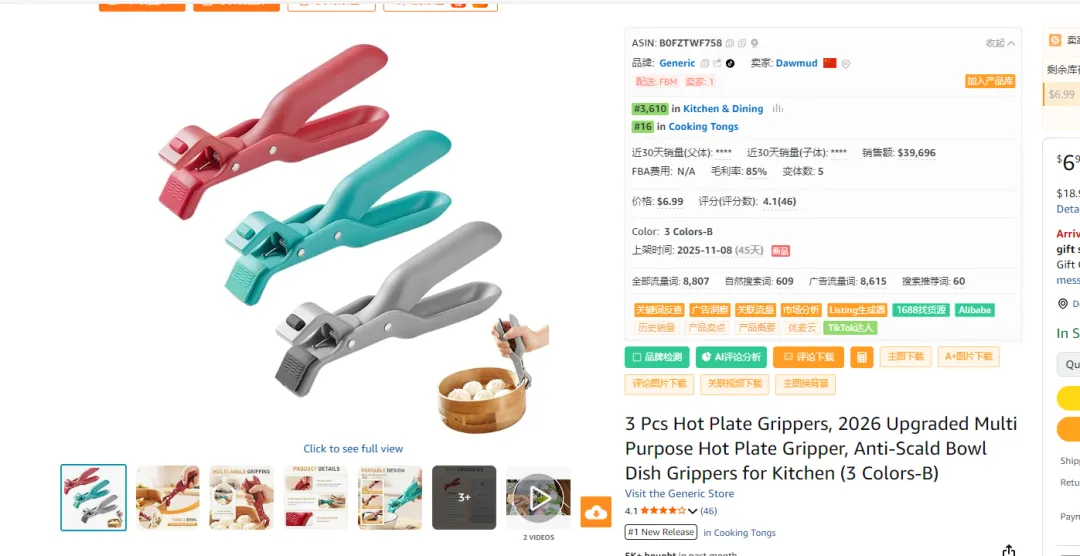The width and height of the screenshot is (1080, 556).
Task: Click the location pin icon beside ASIN
Action: pyautogui.click(x=754, y=43)
